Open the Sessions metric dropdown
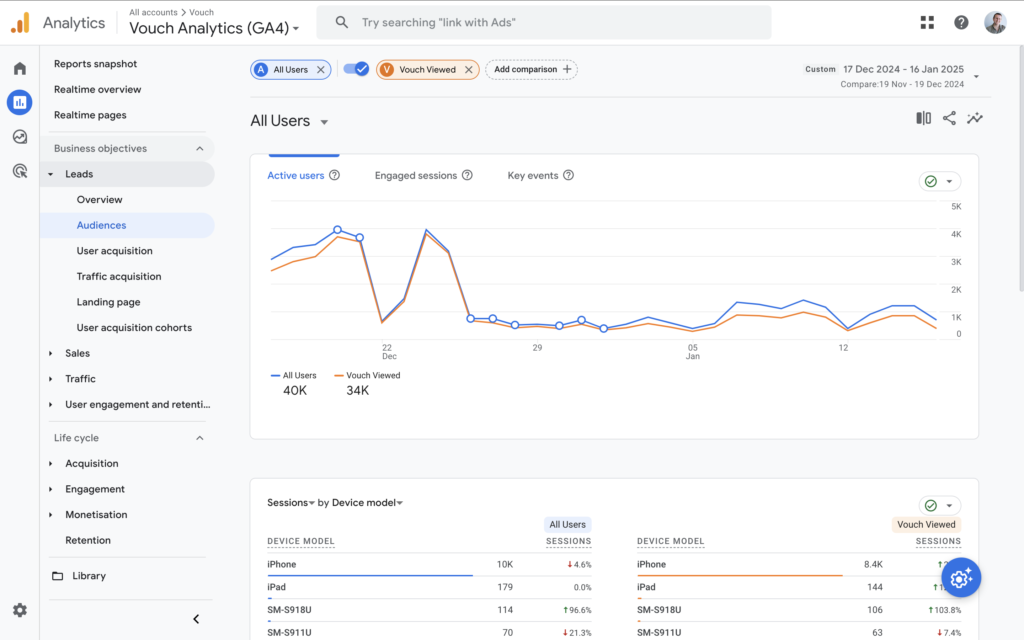 tap(291, 503)
